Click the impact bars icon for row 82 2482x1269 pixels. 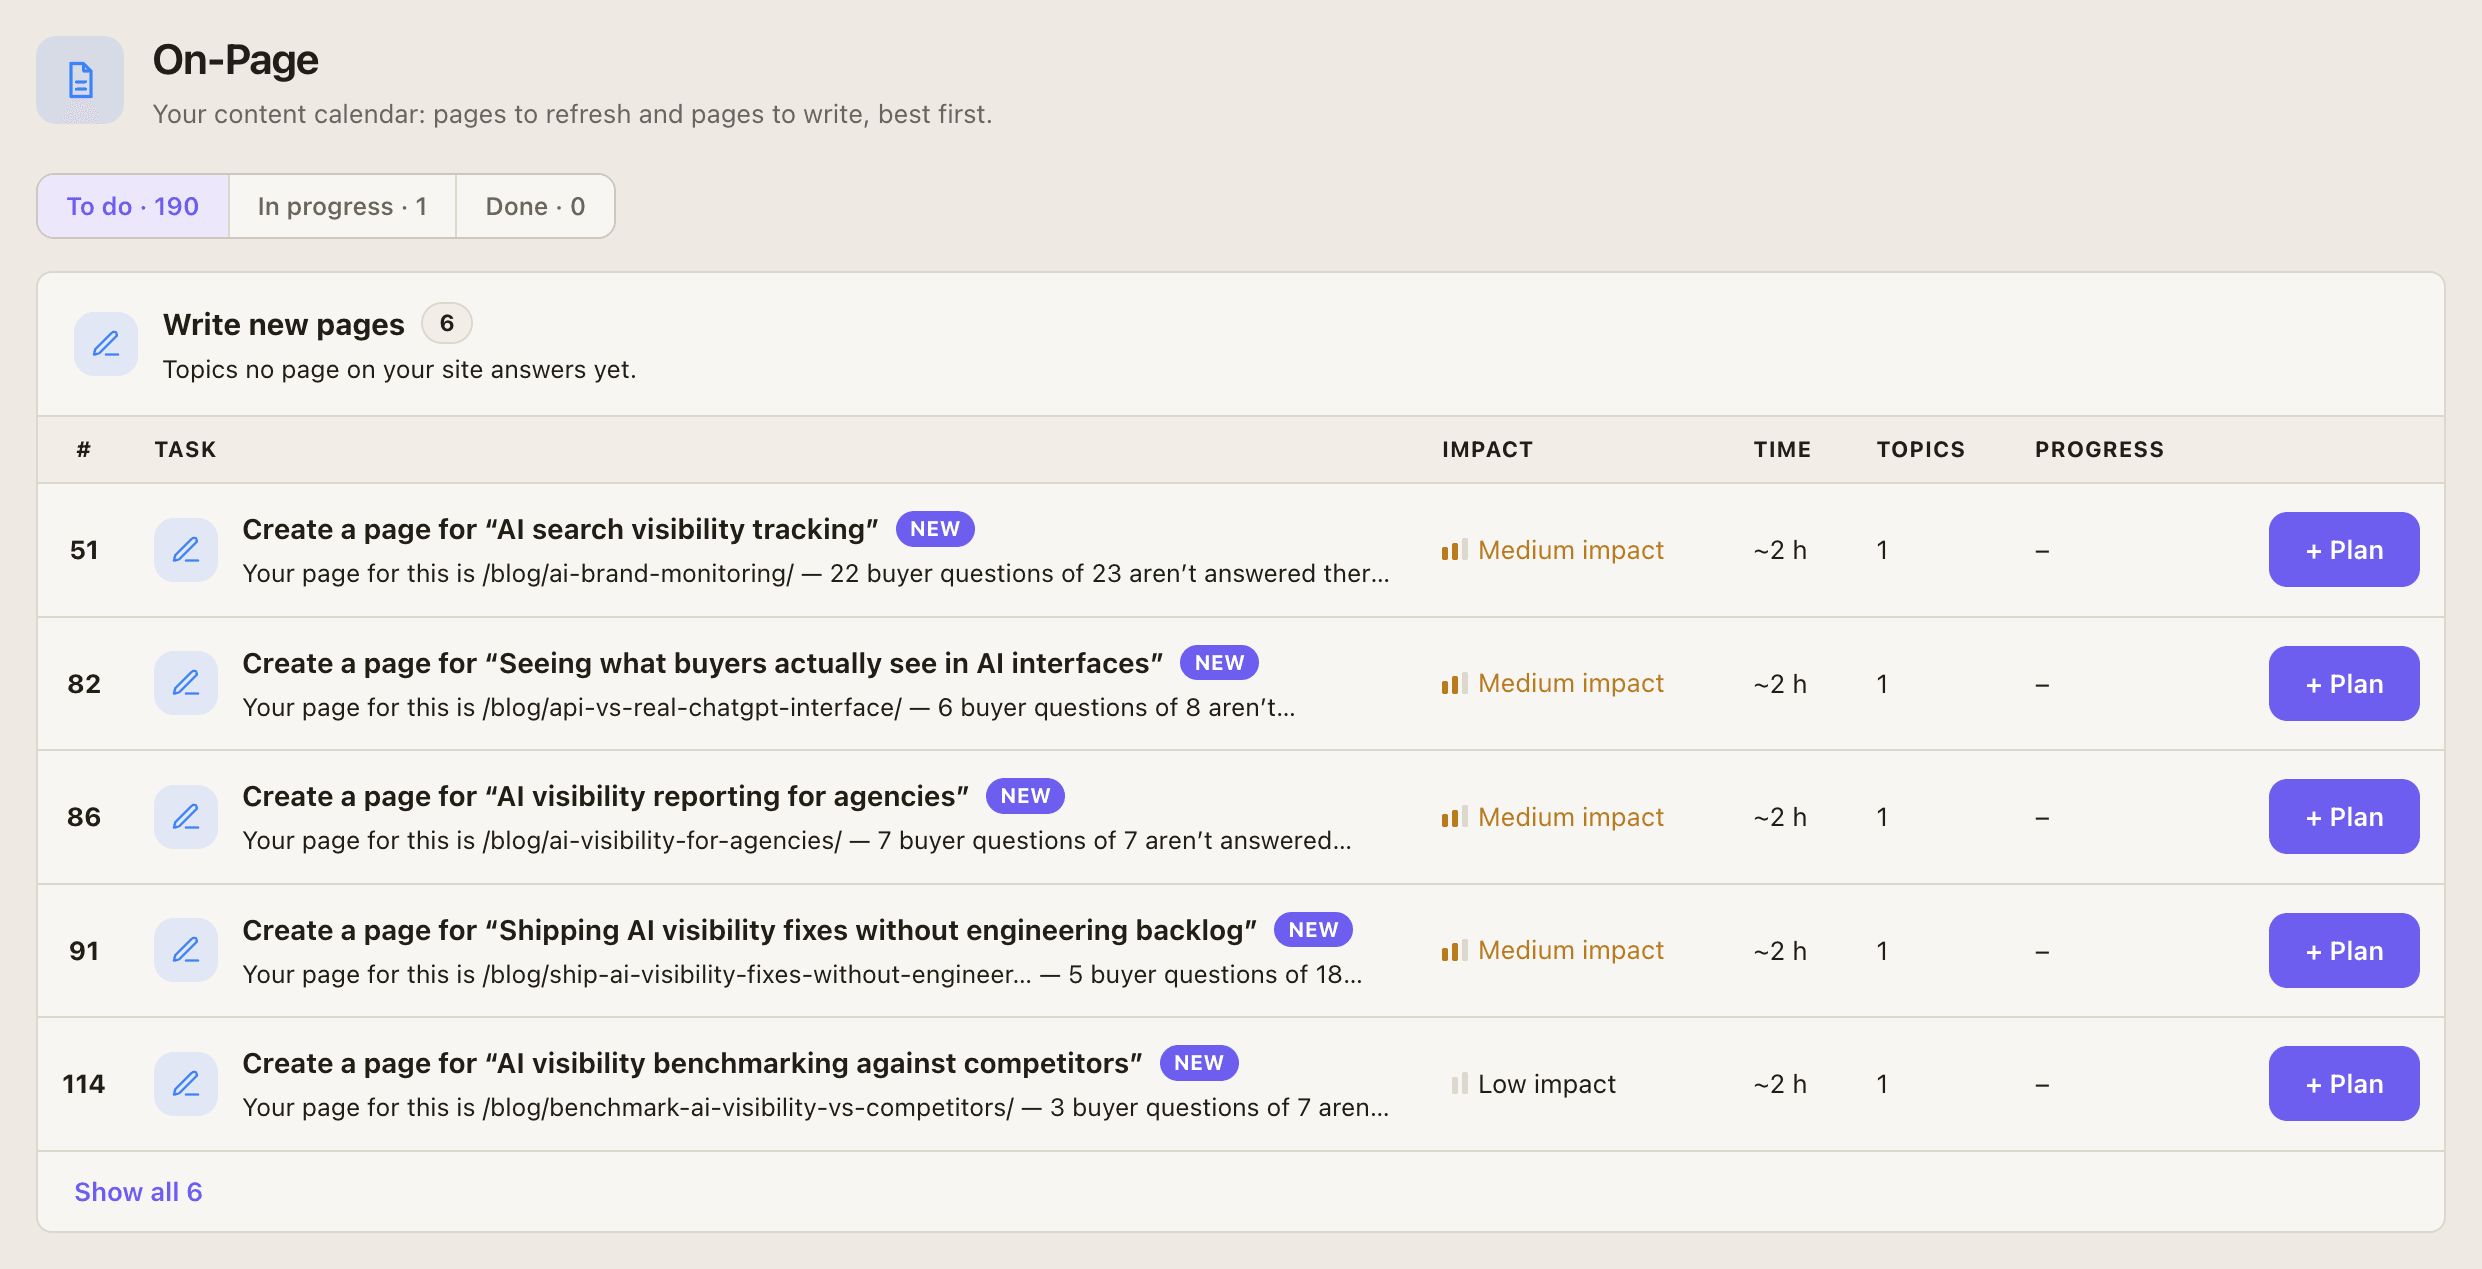[1454, 683]
